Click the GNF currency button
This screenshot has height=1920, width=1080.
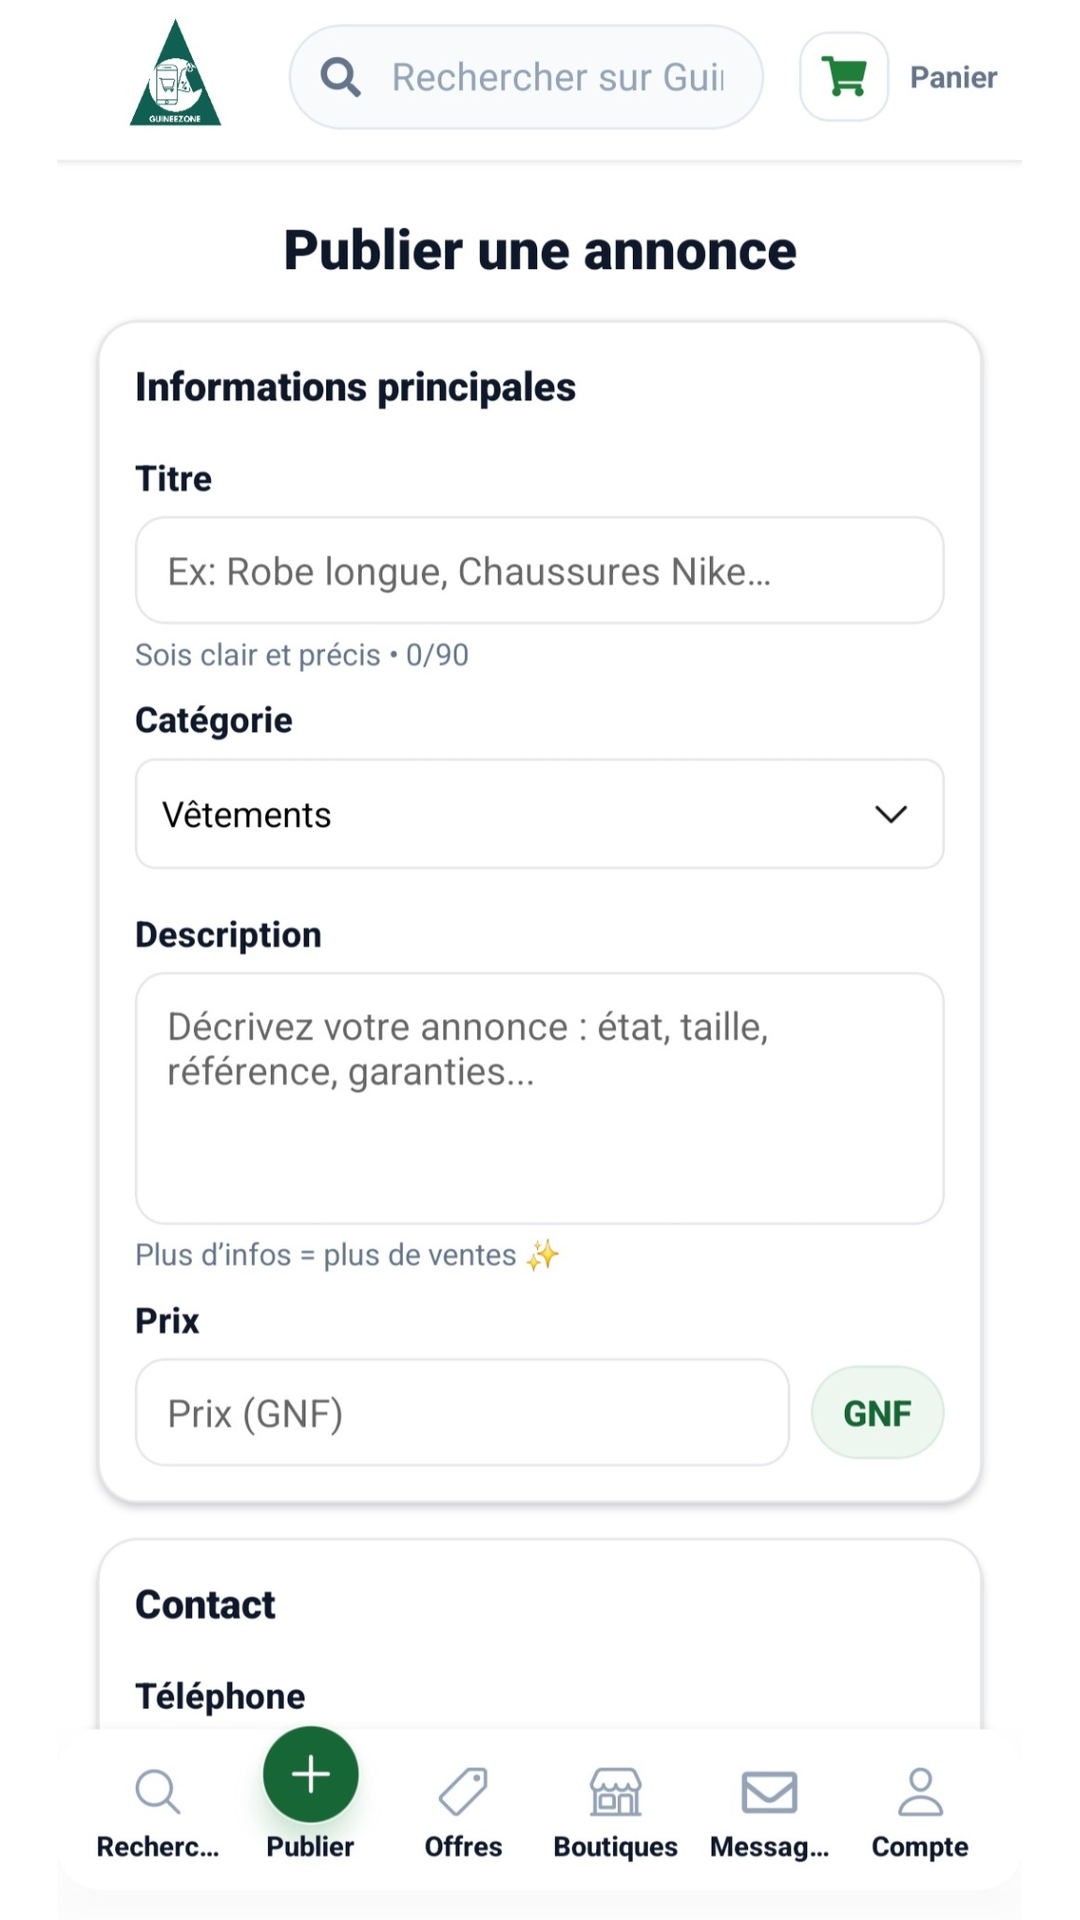[877, 1413]
